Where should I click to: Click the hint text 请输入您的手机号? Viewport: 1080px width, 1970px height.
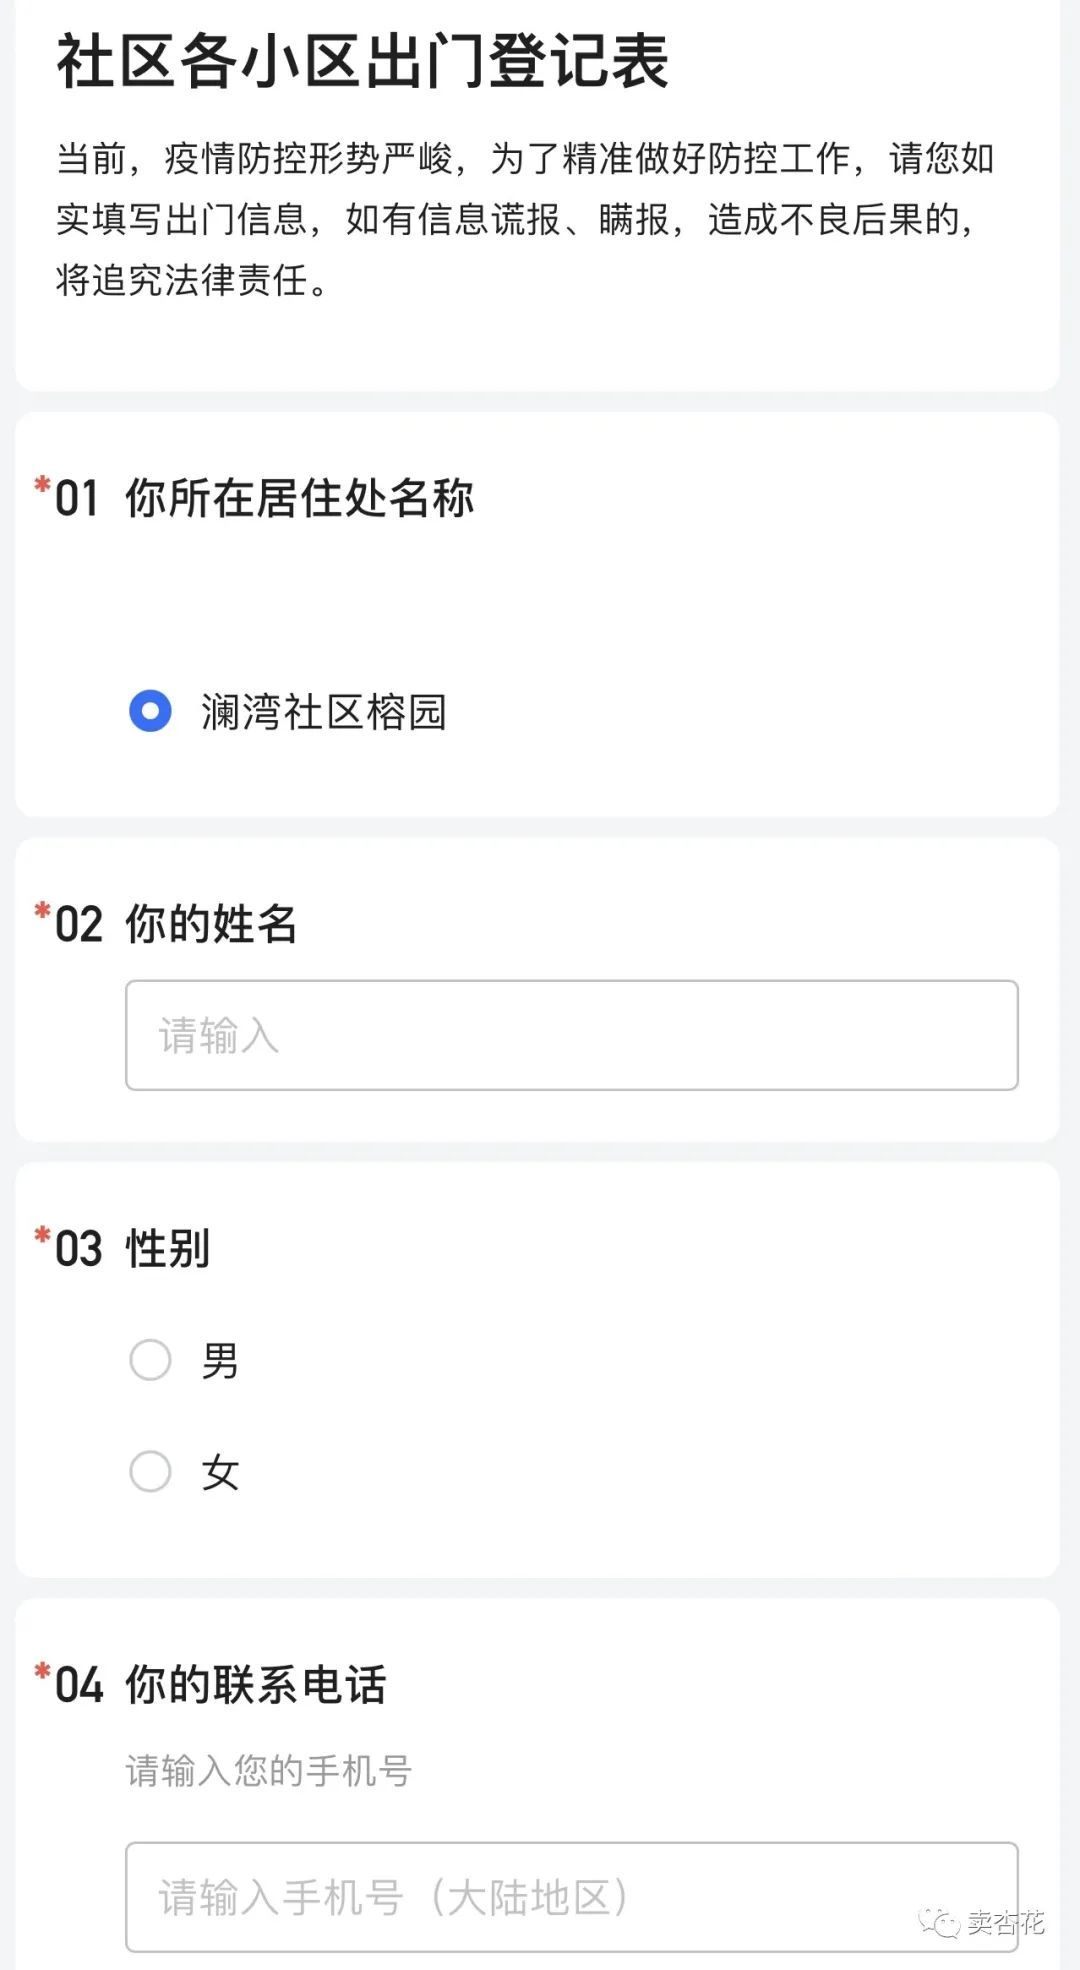tap(268, 1771)
